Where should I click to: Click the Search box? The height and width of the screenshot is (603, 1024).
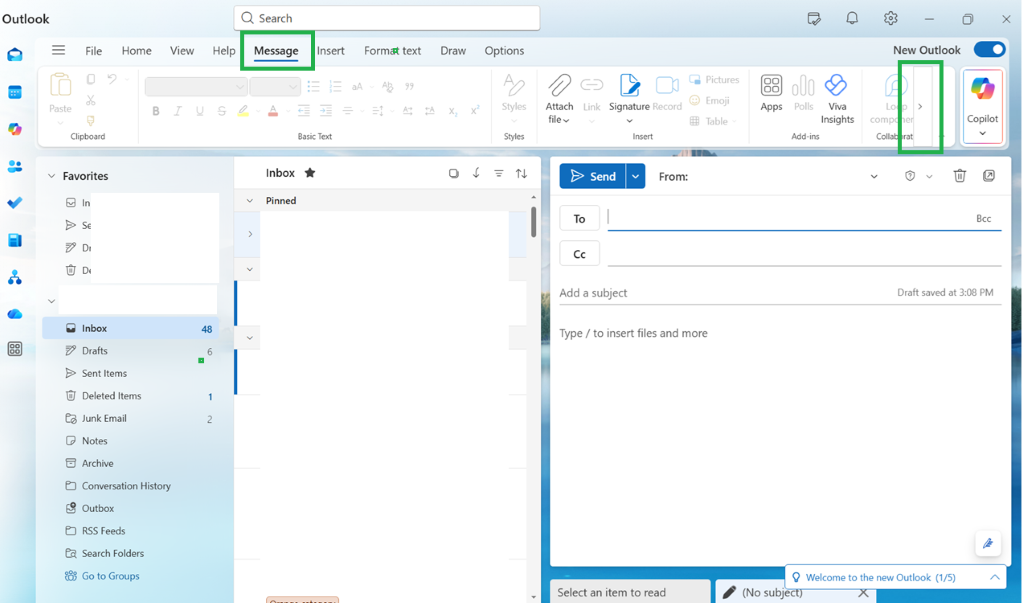point(387,18)
